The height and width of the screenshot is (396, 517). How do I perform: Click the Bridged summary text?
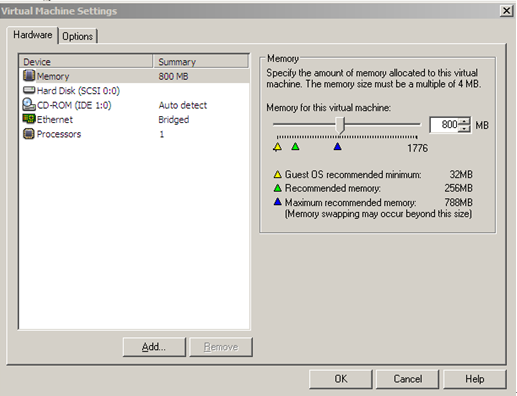174,120
